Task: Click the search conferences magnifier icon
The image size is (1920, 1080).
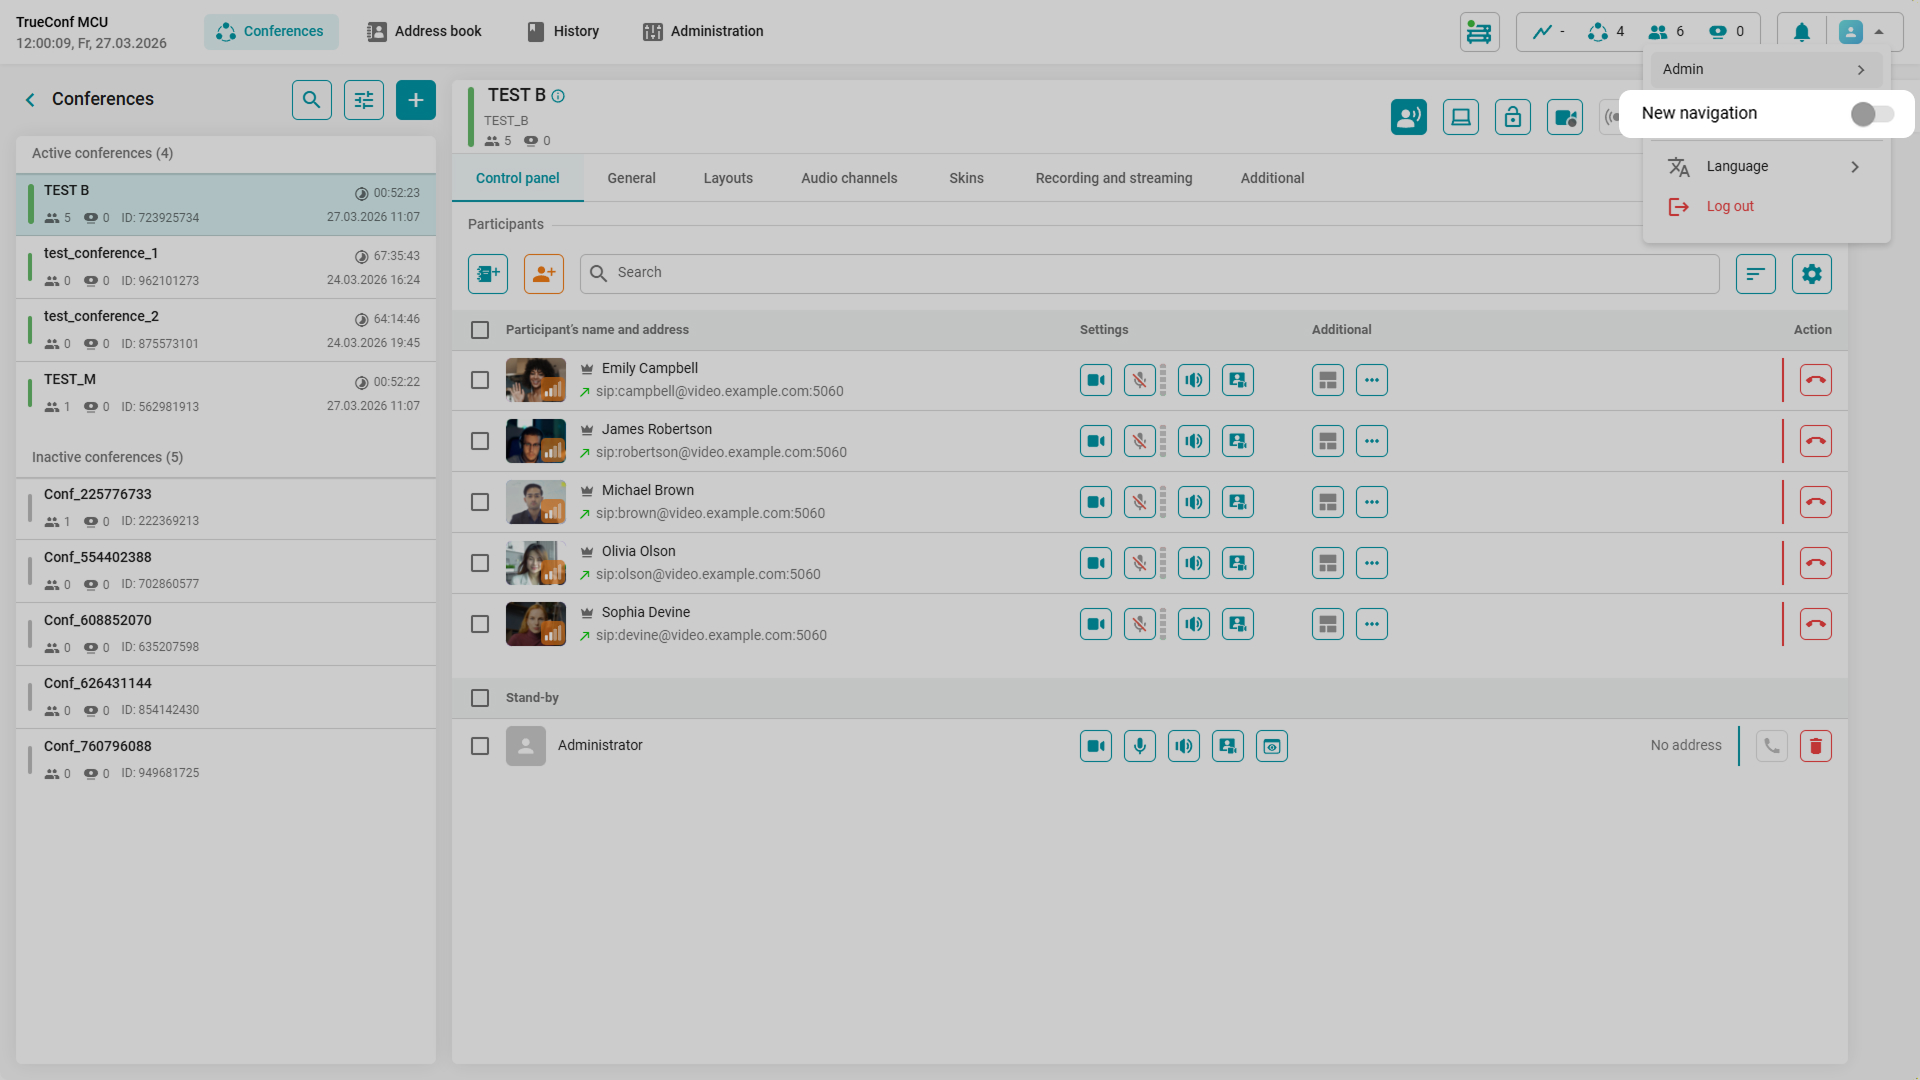Action: pyautogui.click(x=311, y=100)
